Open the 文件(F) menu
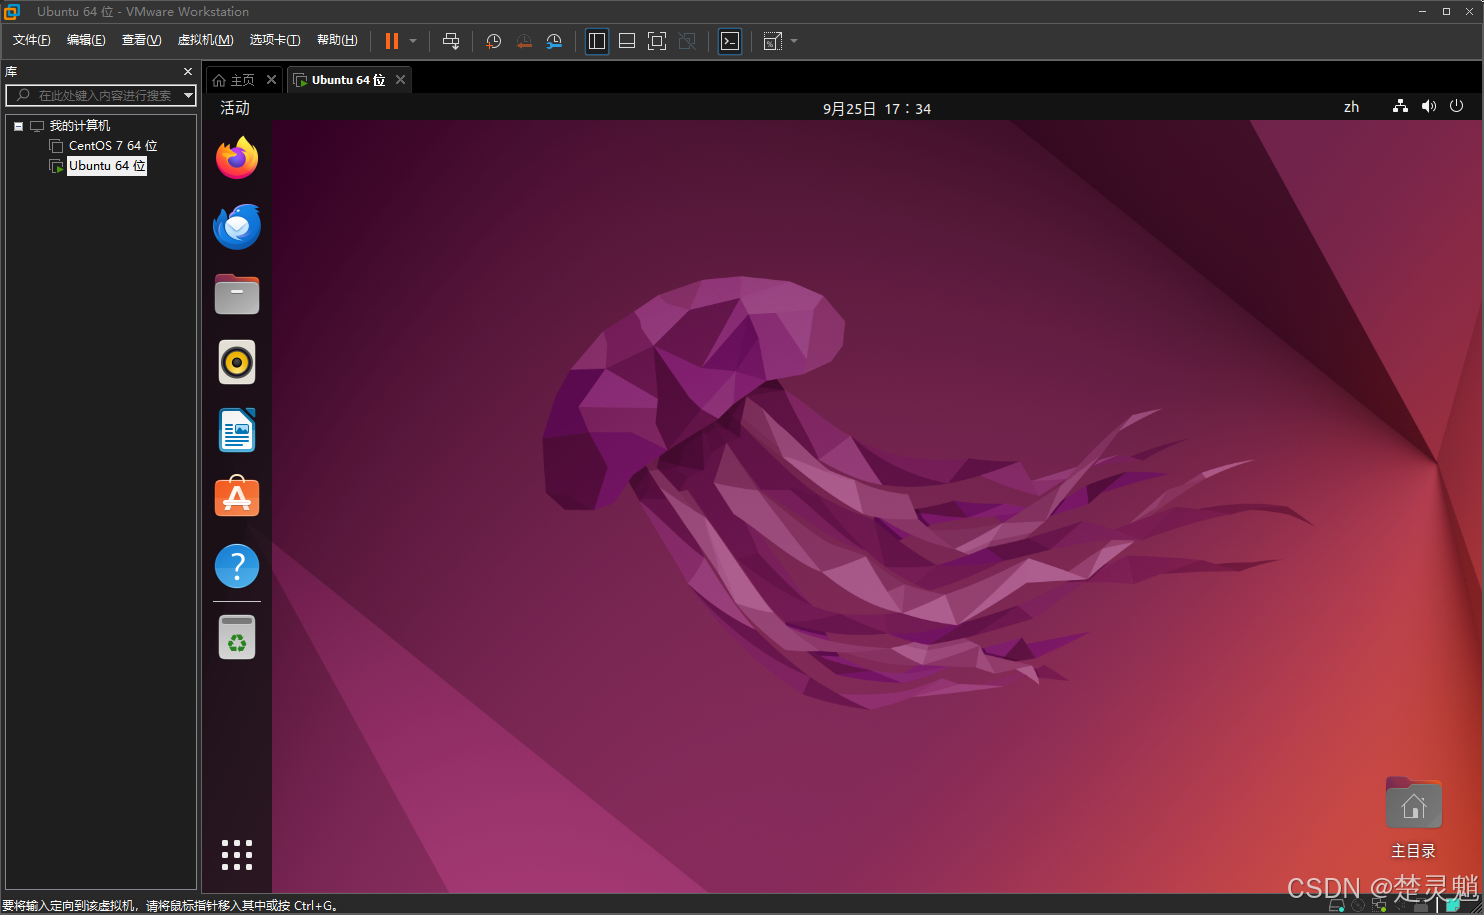The image size is (1484, 915). 31,40
